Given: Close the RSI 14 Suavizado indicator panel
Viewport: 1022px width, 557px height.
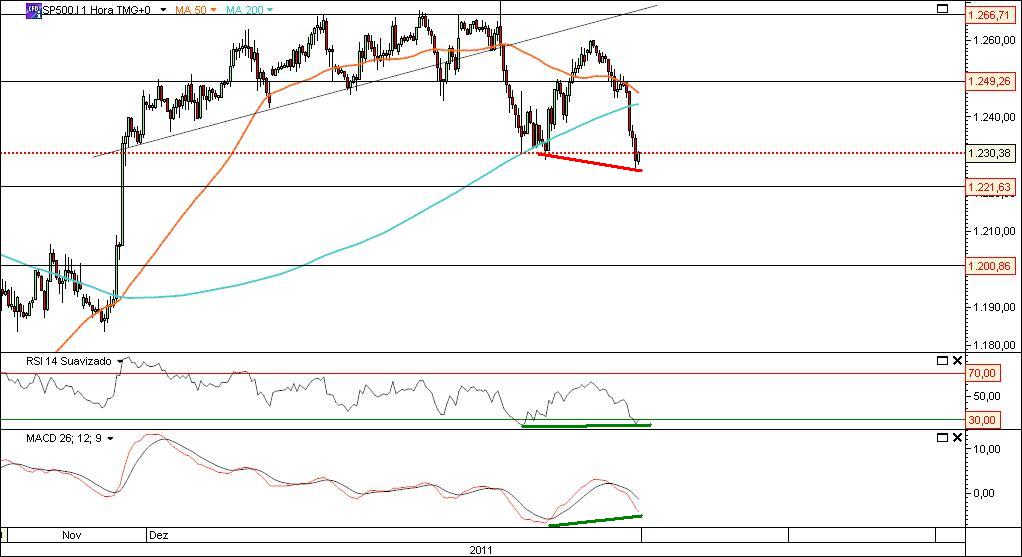Looking at the screenshot, I should click(x=957, y=360).
